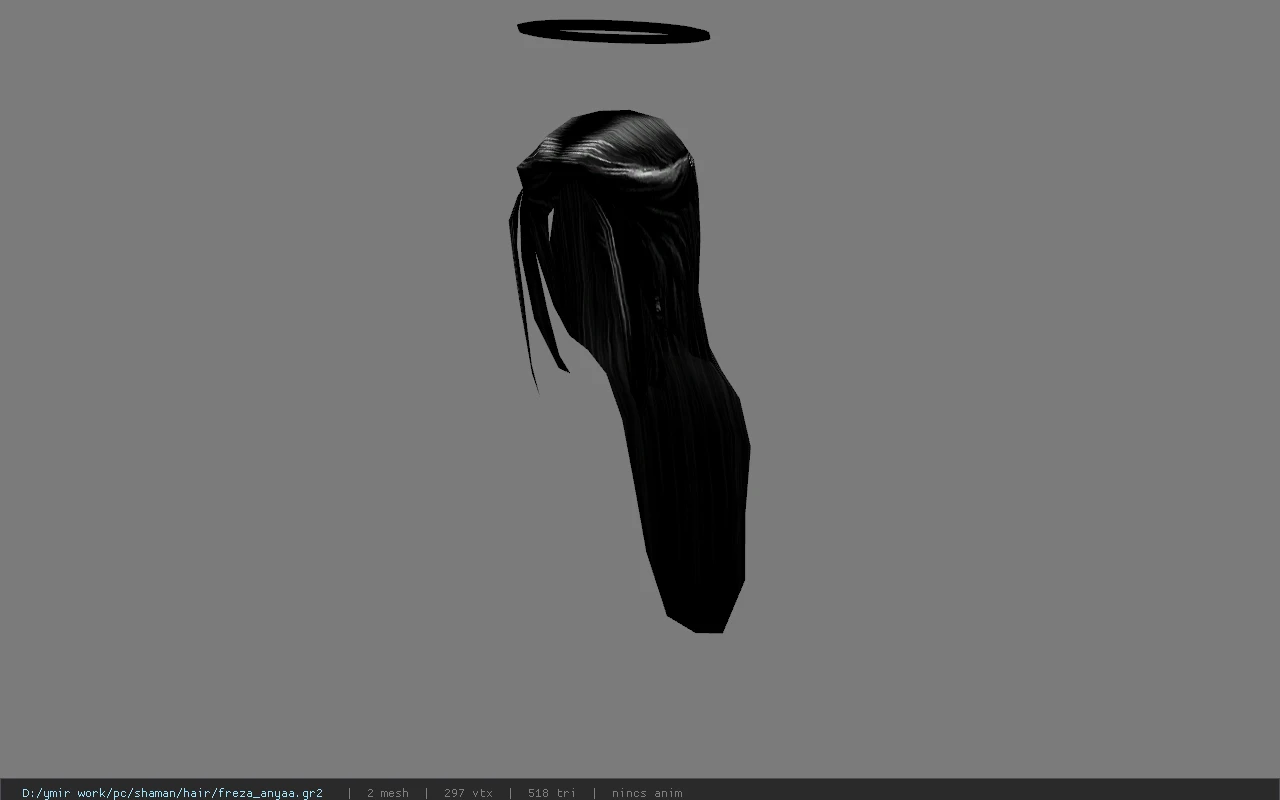Screen dimensions: 1280x800
Task: Click the '518 tri' triangle count
Action: coord(552,793)
